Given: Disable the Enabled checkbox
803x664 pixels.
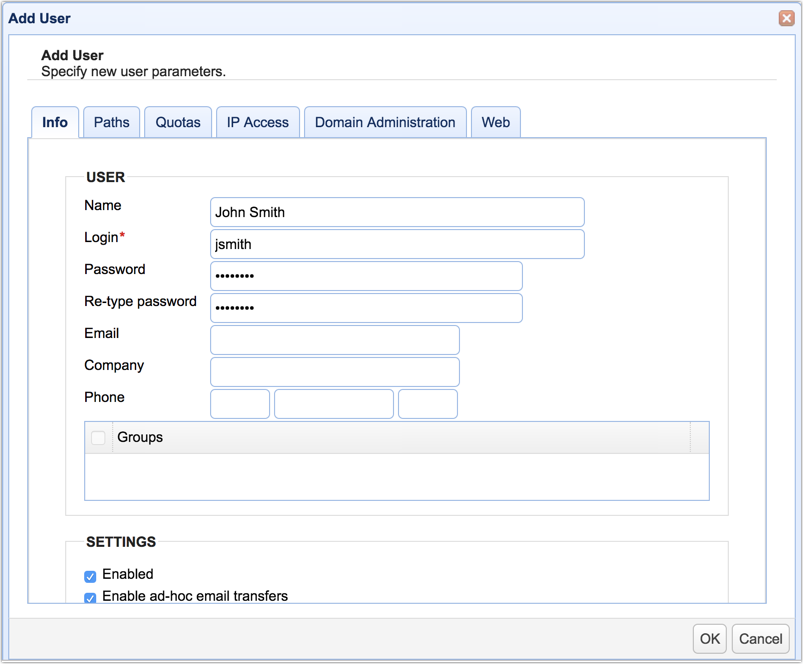Looking at the screenshot, I should [90, 575].
